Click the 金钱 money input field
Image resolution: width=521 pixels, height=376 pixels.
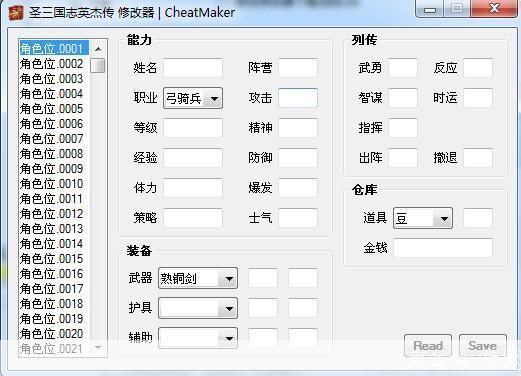click(x=443, y=248)
